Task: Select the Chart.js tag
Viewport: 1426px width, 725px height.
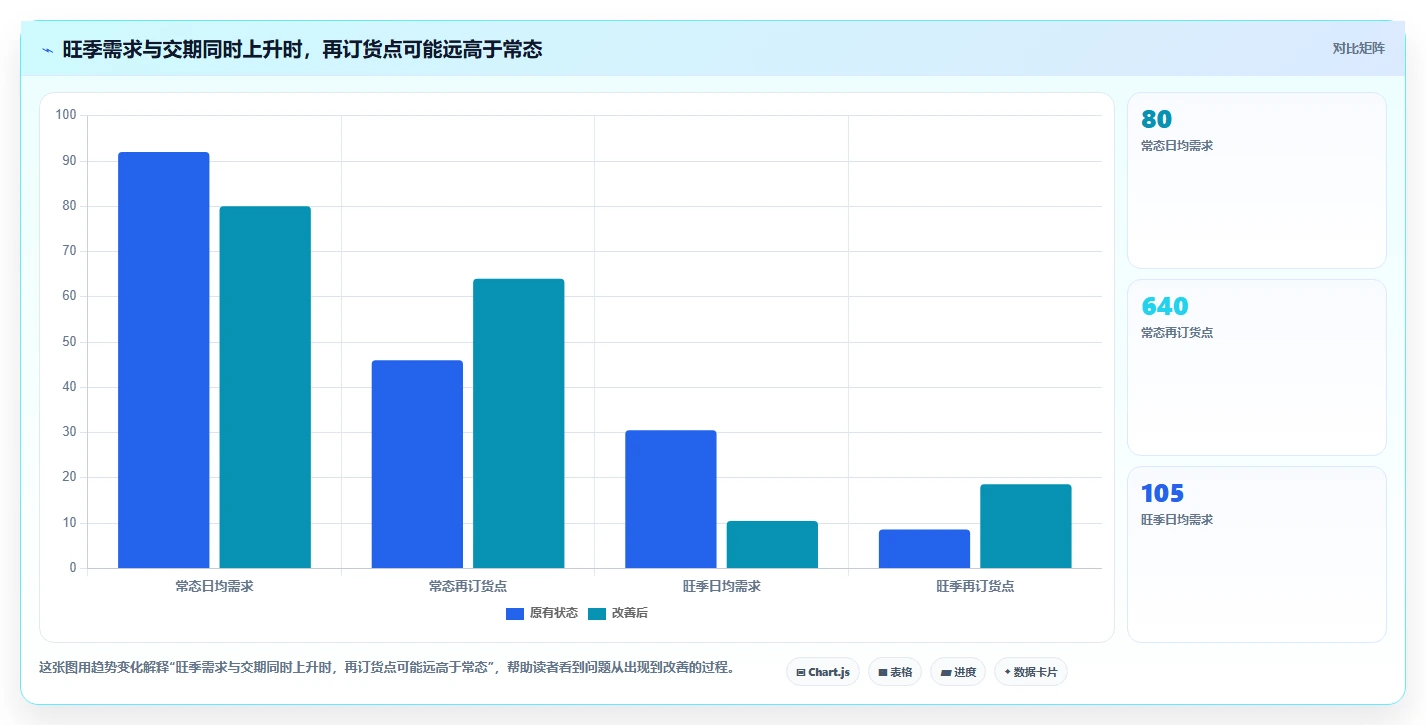Action: pyautogui.click(x=823, y=672)
